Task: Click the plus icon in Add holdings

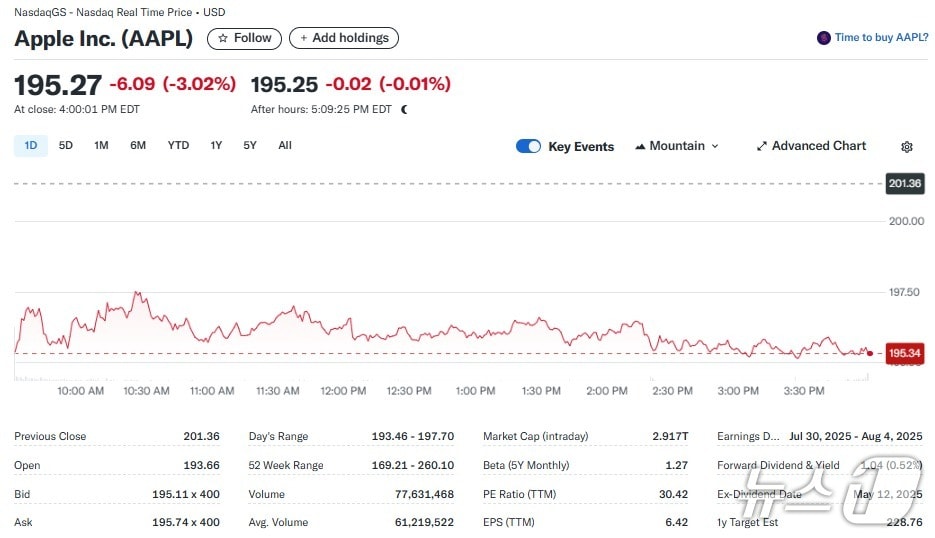Action: click(x=304, y=38)
